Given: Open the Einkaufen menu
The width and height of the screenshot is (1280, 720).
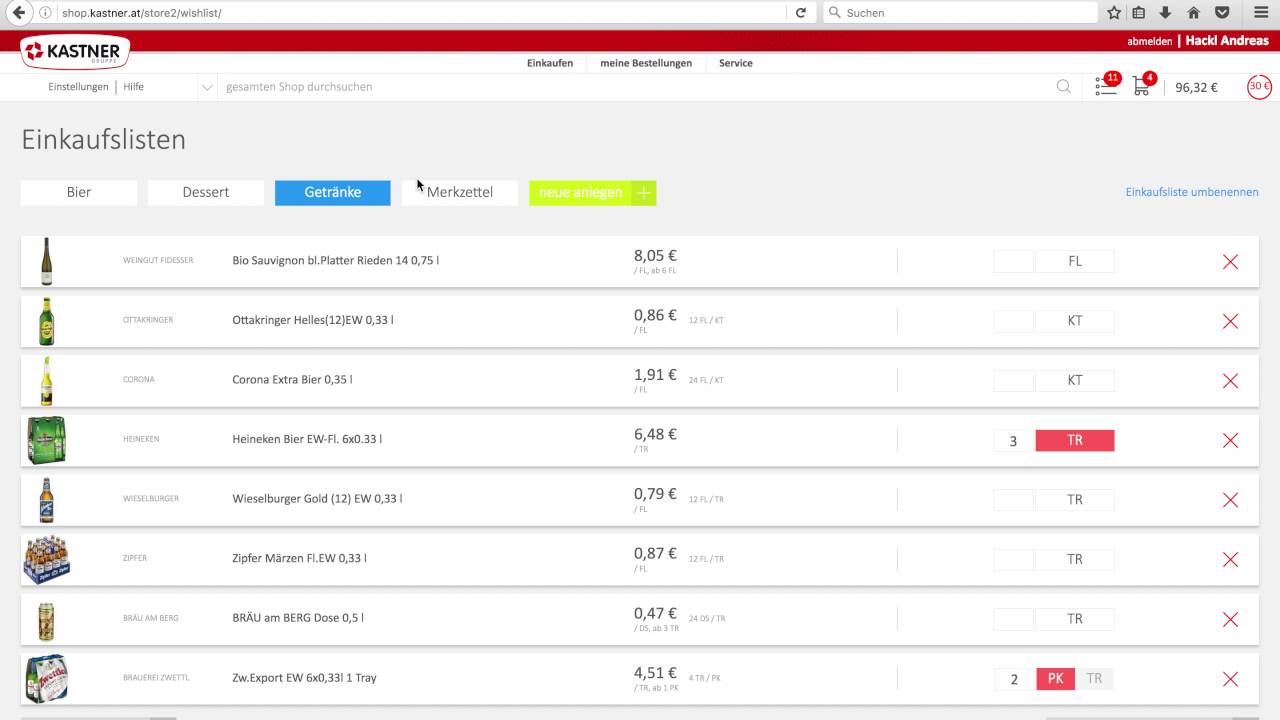Looking at the screenshot, I should point(550,63).
